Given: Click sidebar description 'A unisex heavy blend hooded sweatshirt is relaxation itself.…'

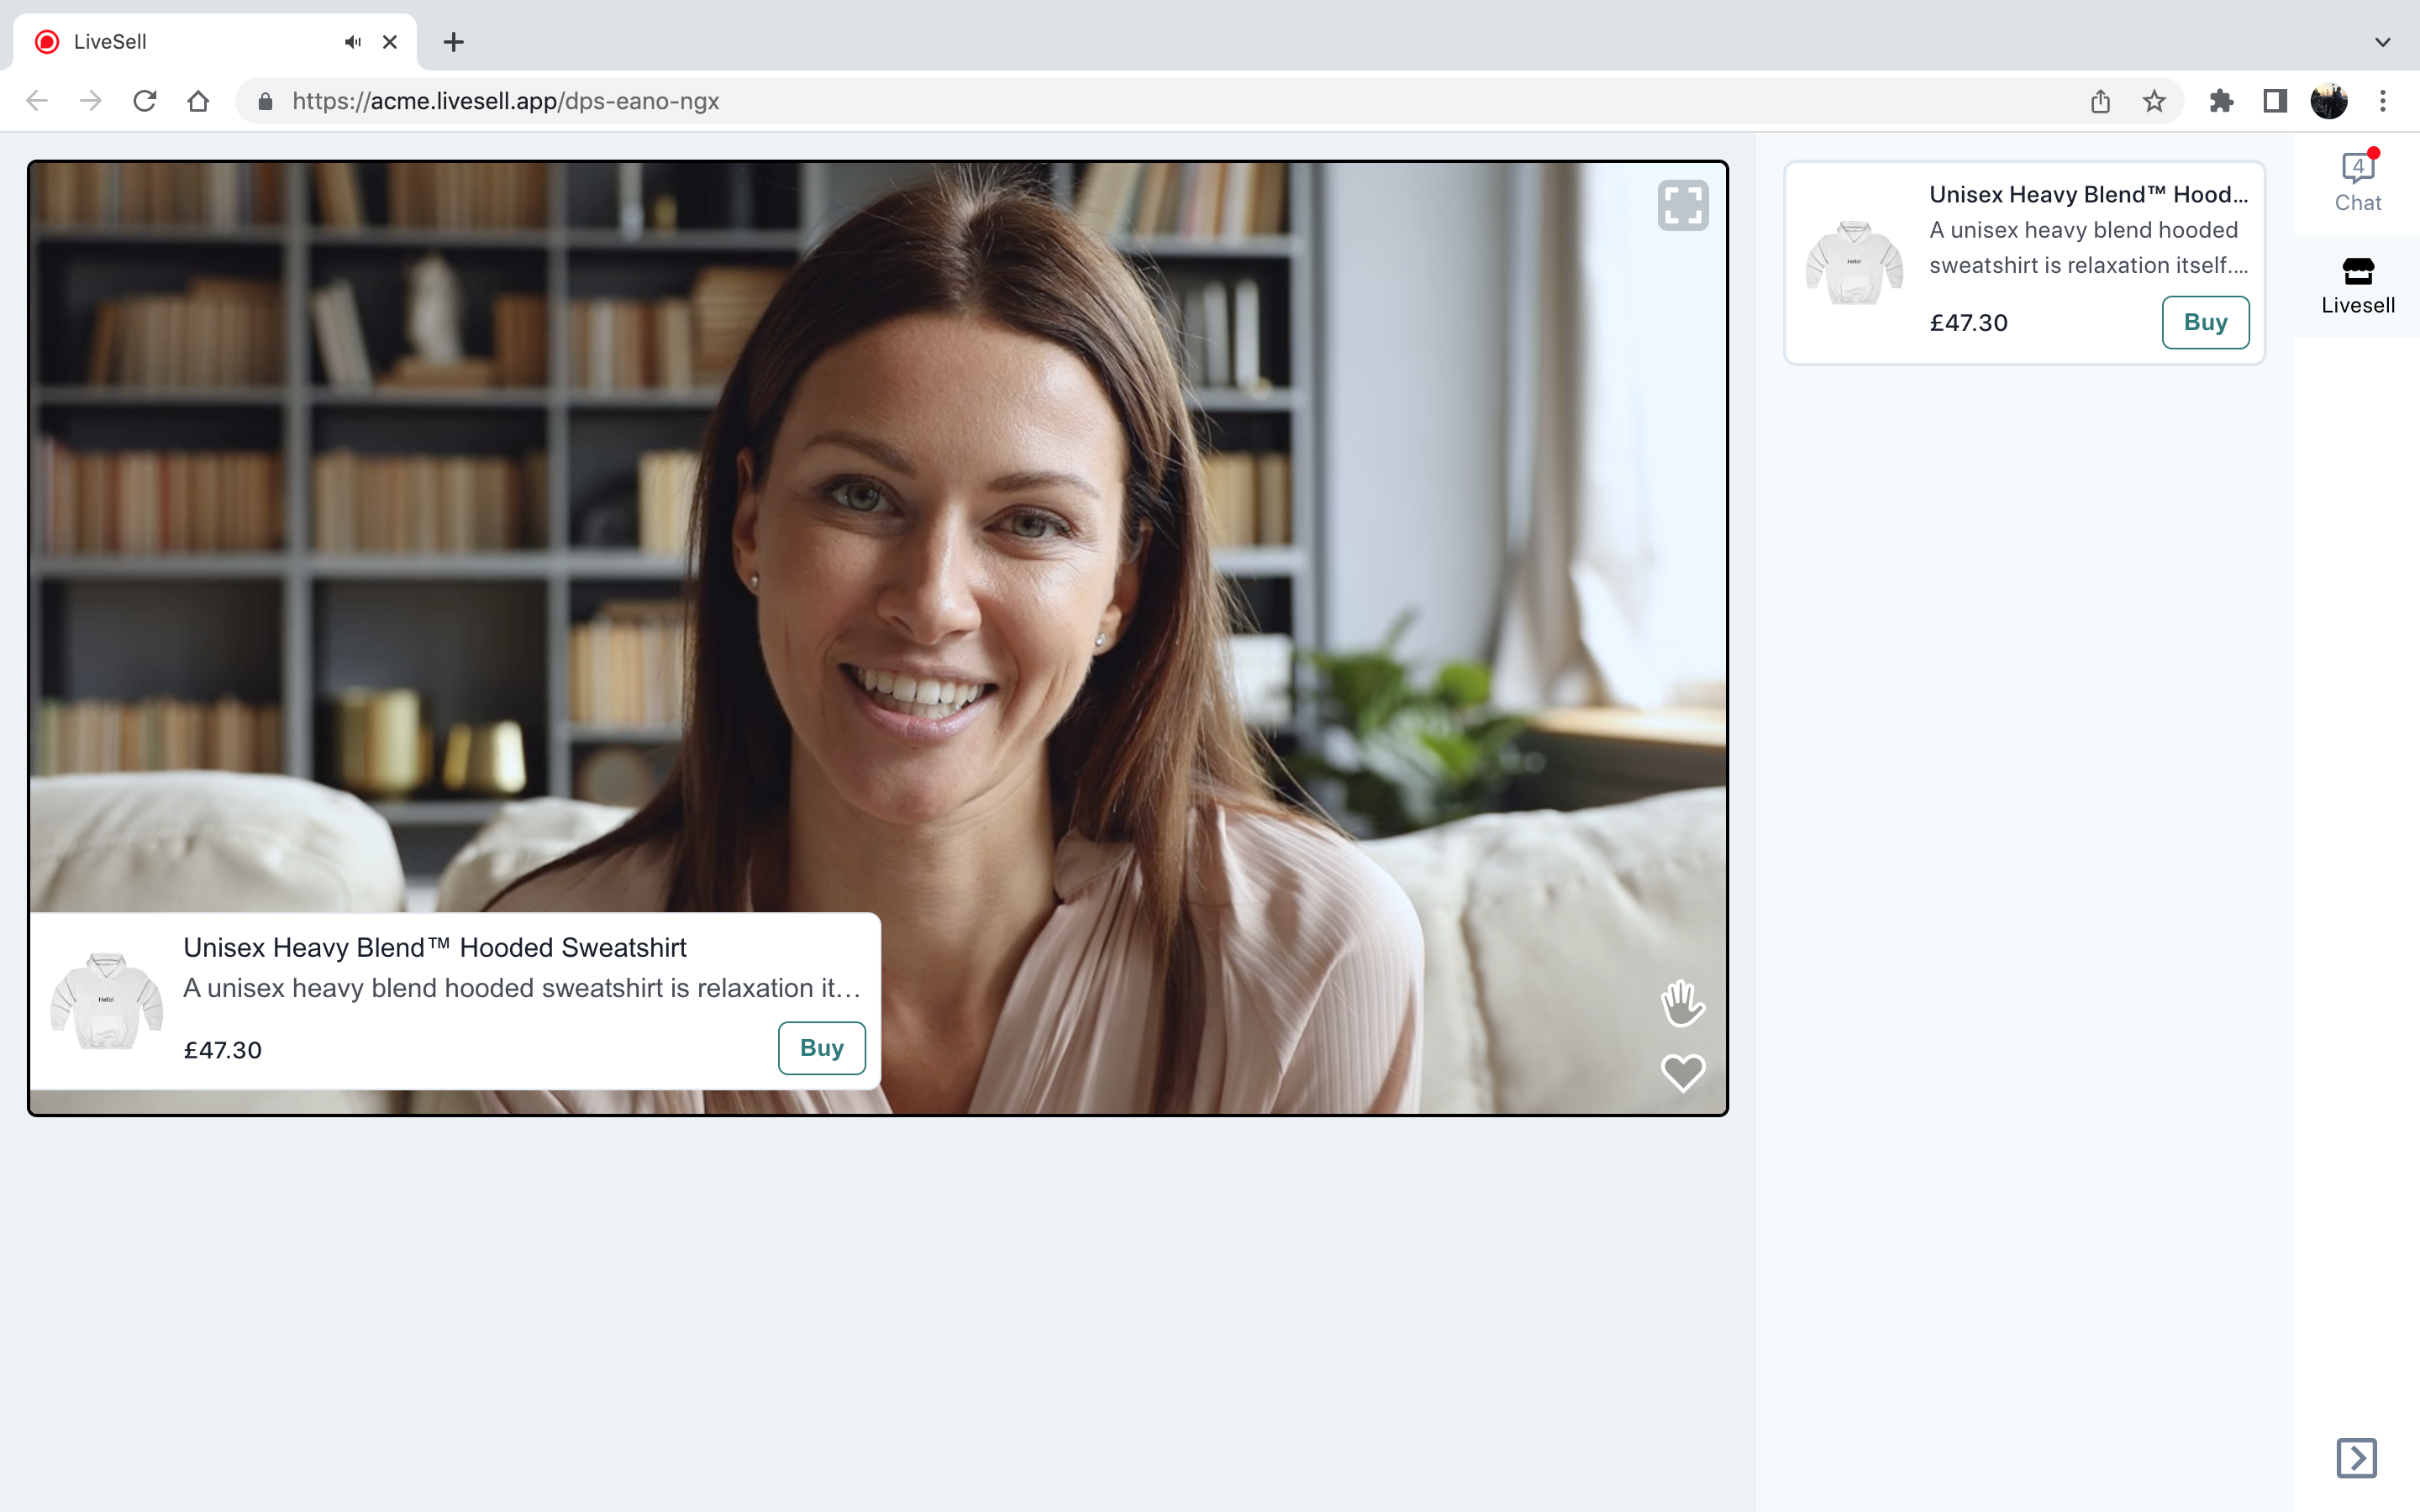Looking at the screenshot, I should click(2088, 248).
